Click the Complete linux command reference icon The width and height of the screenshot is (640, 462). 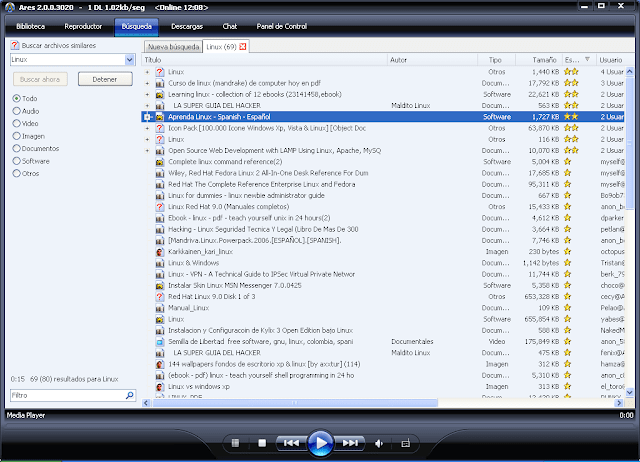[x=160, y=162]
